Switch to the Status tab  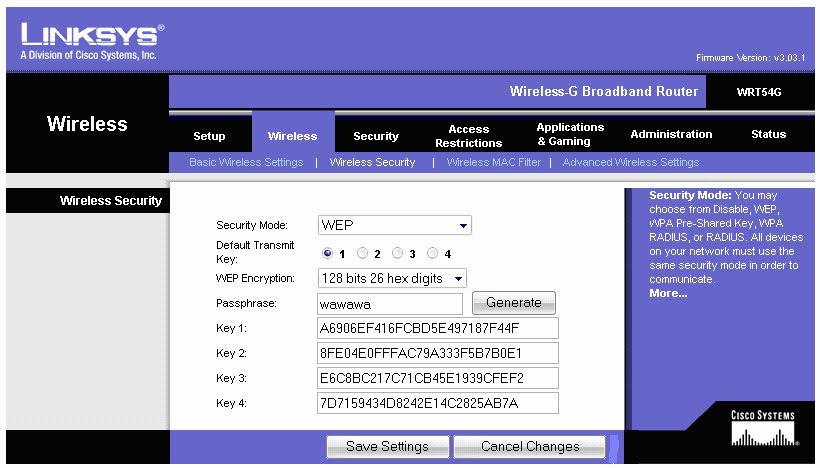click(769, 134)
